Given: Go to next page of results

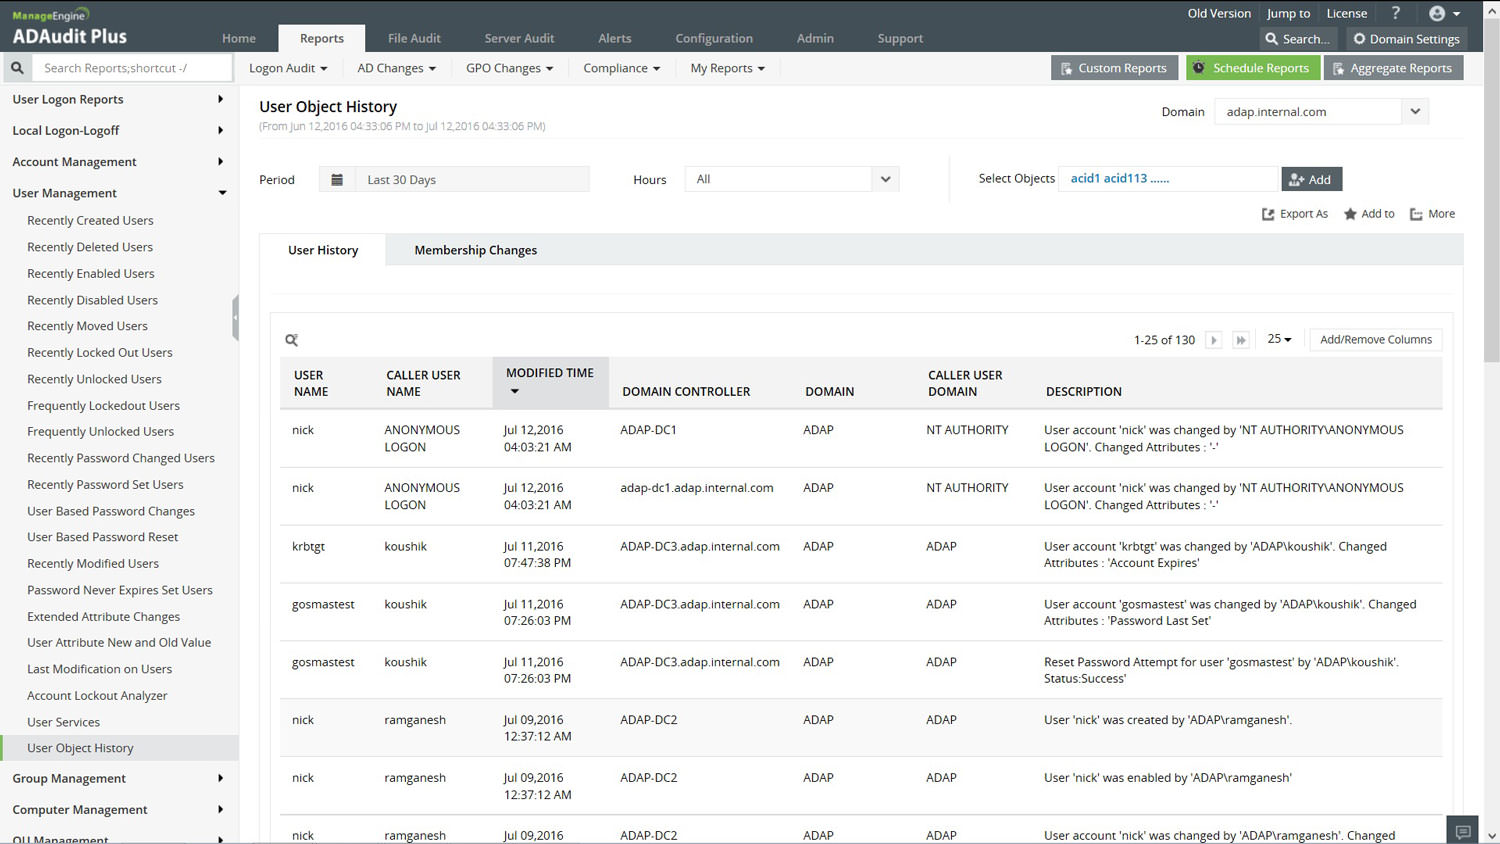Looking at the screenshot, I should pyautogui.click(x=1214, y=340).
